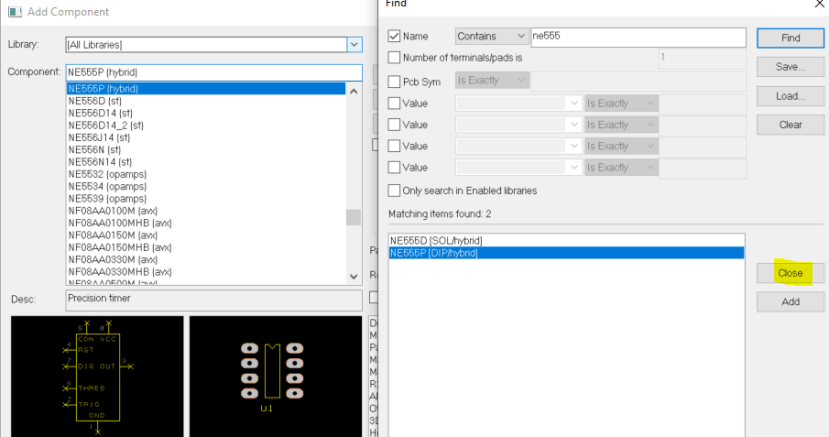Select NF08AA0330M (avx) in component list
829x437 pixels.
(x=206, y=259)
